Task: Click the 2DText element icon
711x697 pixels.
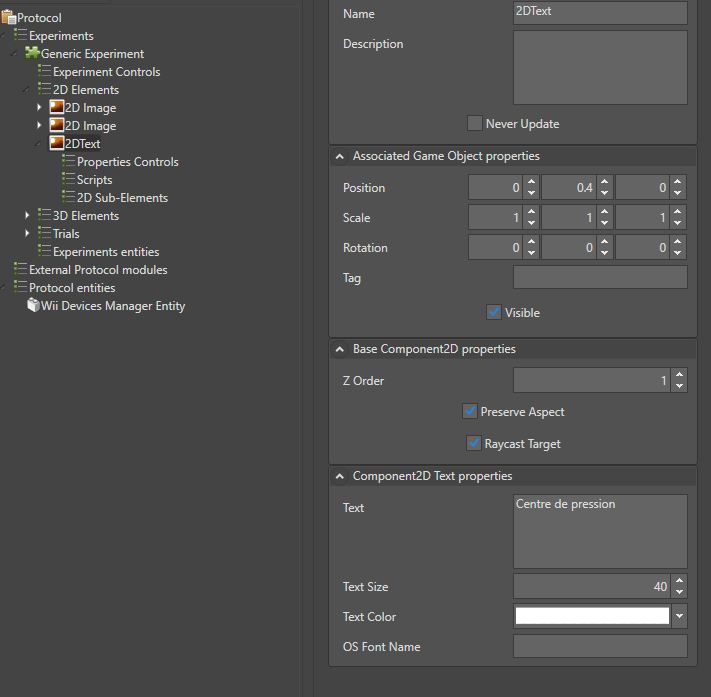Action: pos(57,143)
